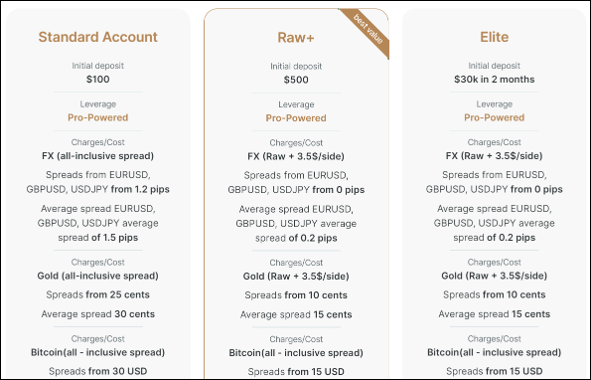This screenshot has width=591, height=380.
Task: Choose the Elite account heading
Action: point(494,37)
